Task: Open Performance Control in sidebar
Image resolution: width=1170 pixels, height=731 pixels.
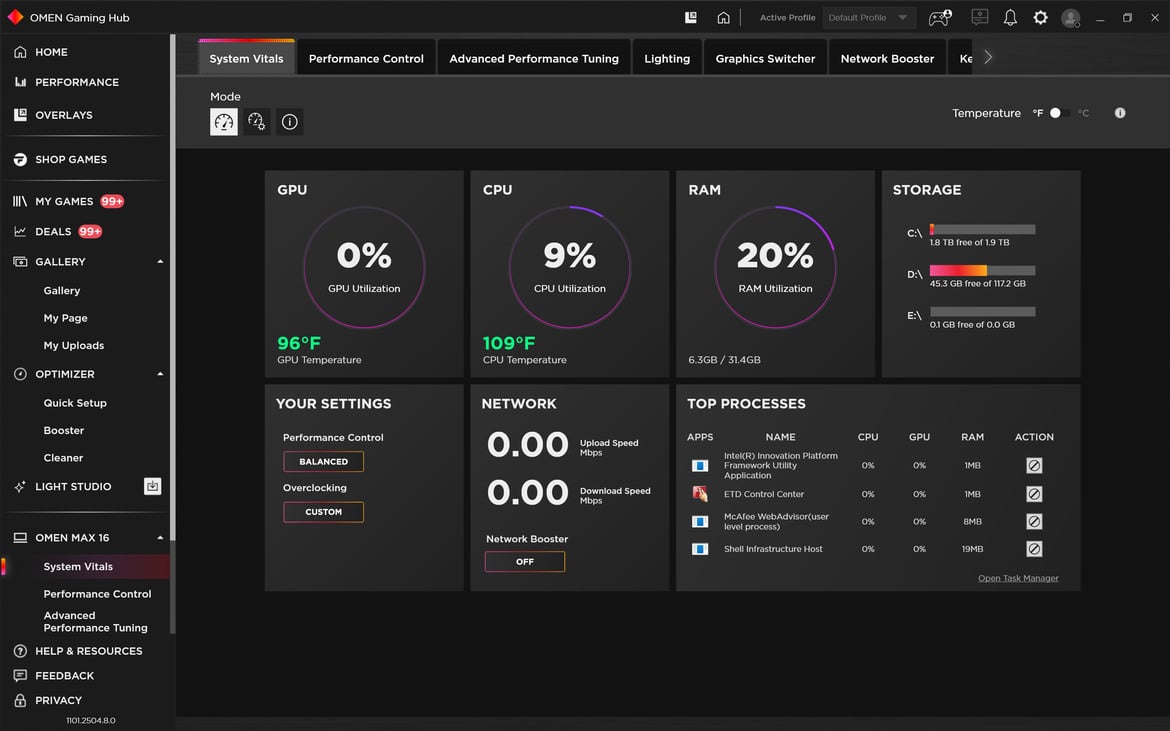Action: point(98,594)
